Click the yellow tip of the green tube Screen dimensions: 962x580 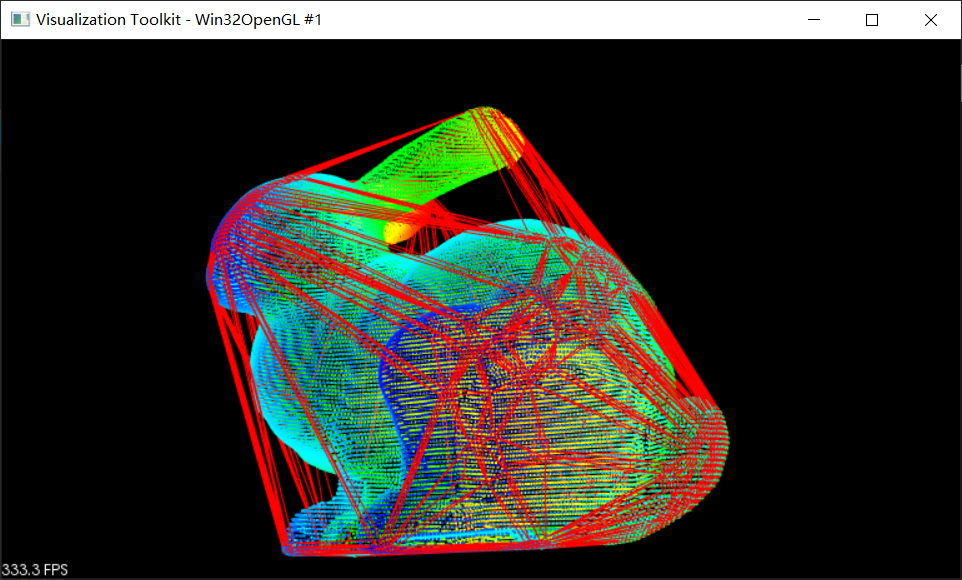pyautogui.click(x=399, y=231)
